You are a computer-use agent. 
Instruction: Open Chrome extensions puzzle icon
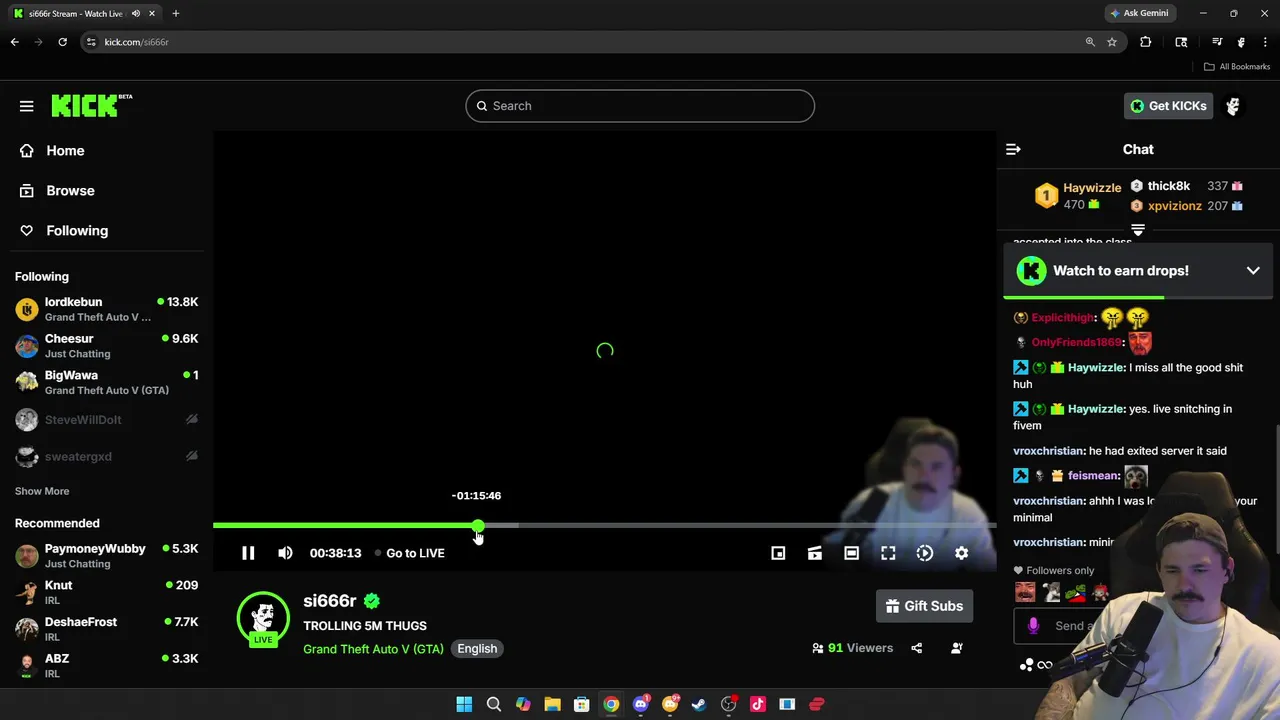point(1145,42)
